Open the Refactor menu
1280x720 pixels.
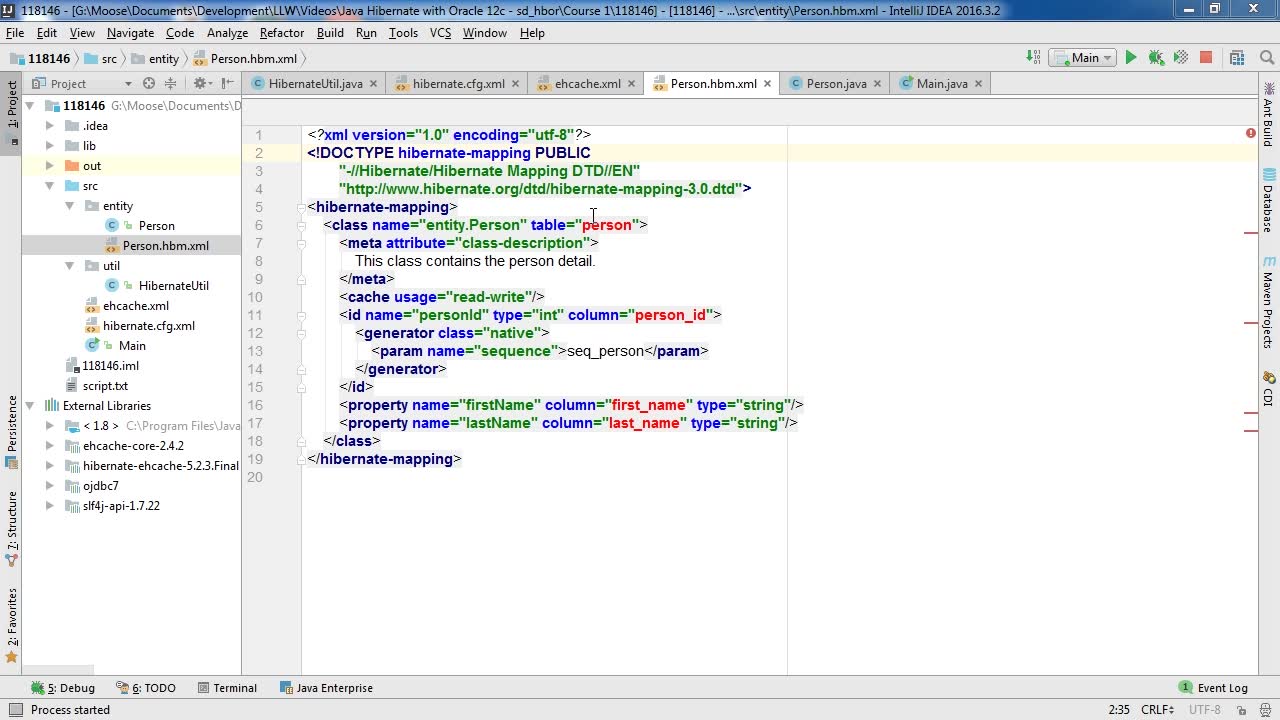click(x=282, y=33)
